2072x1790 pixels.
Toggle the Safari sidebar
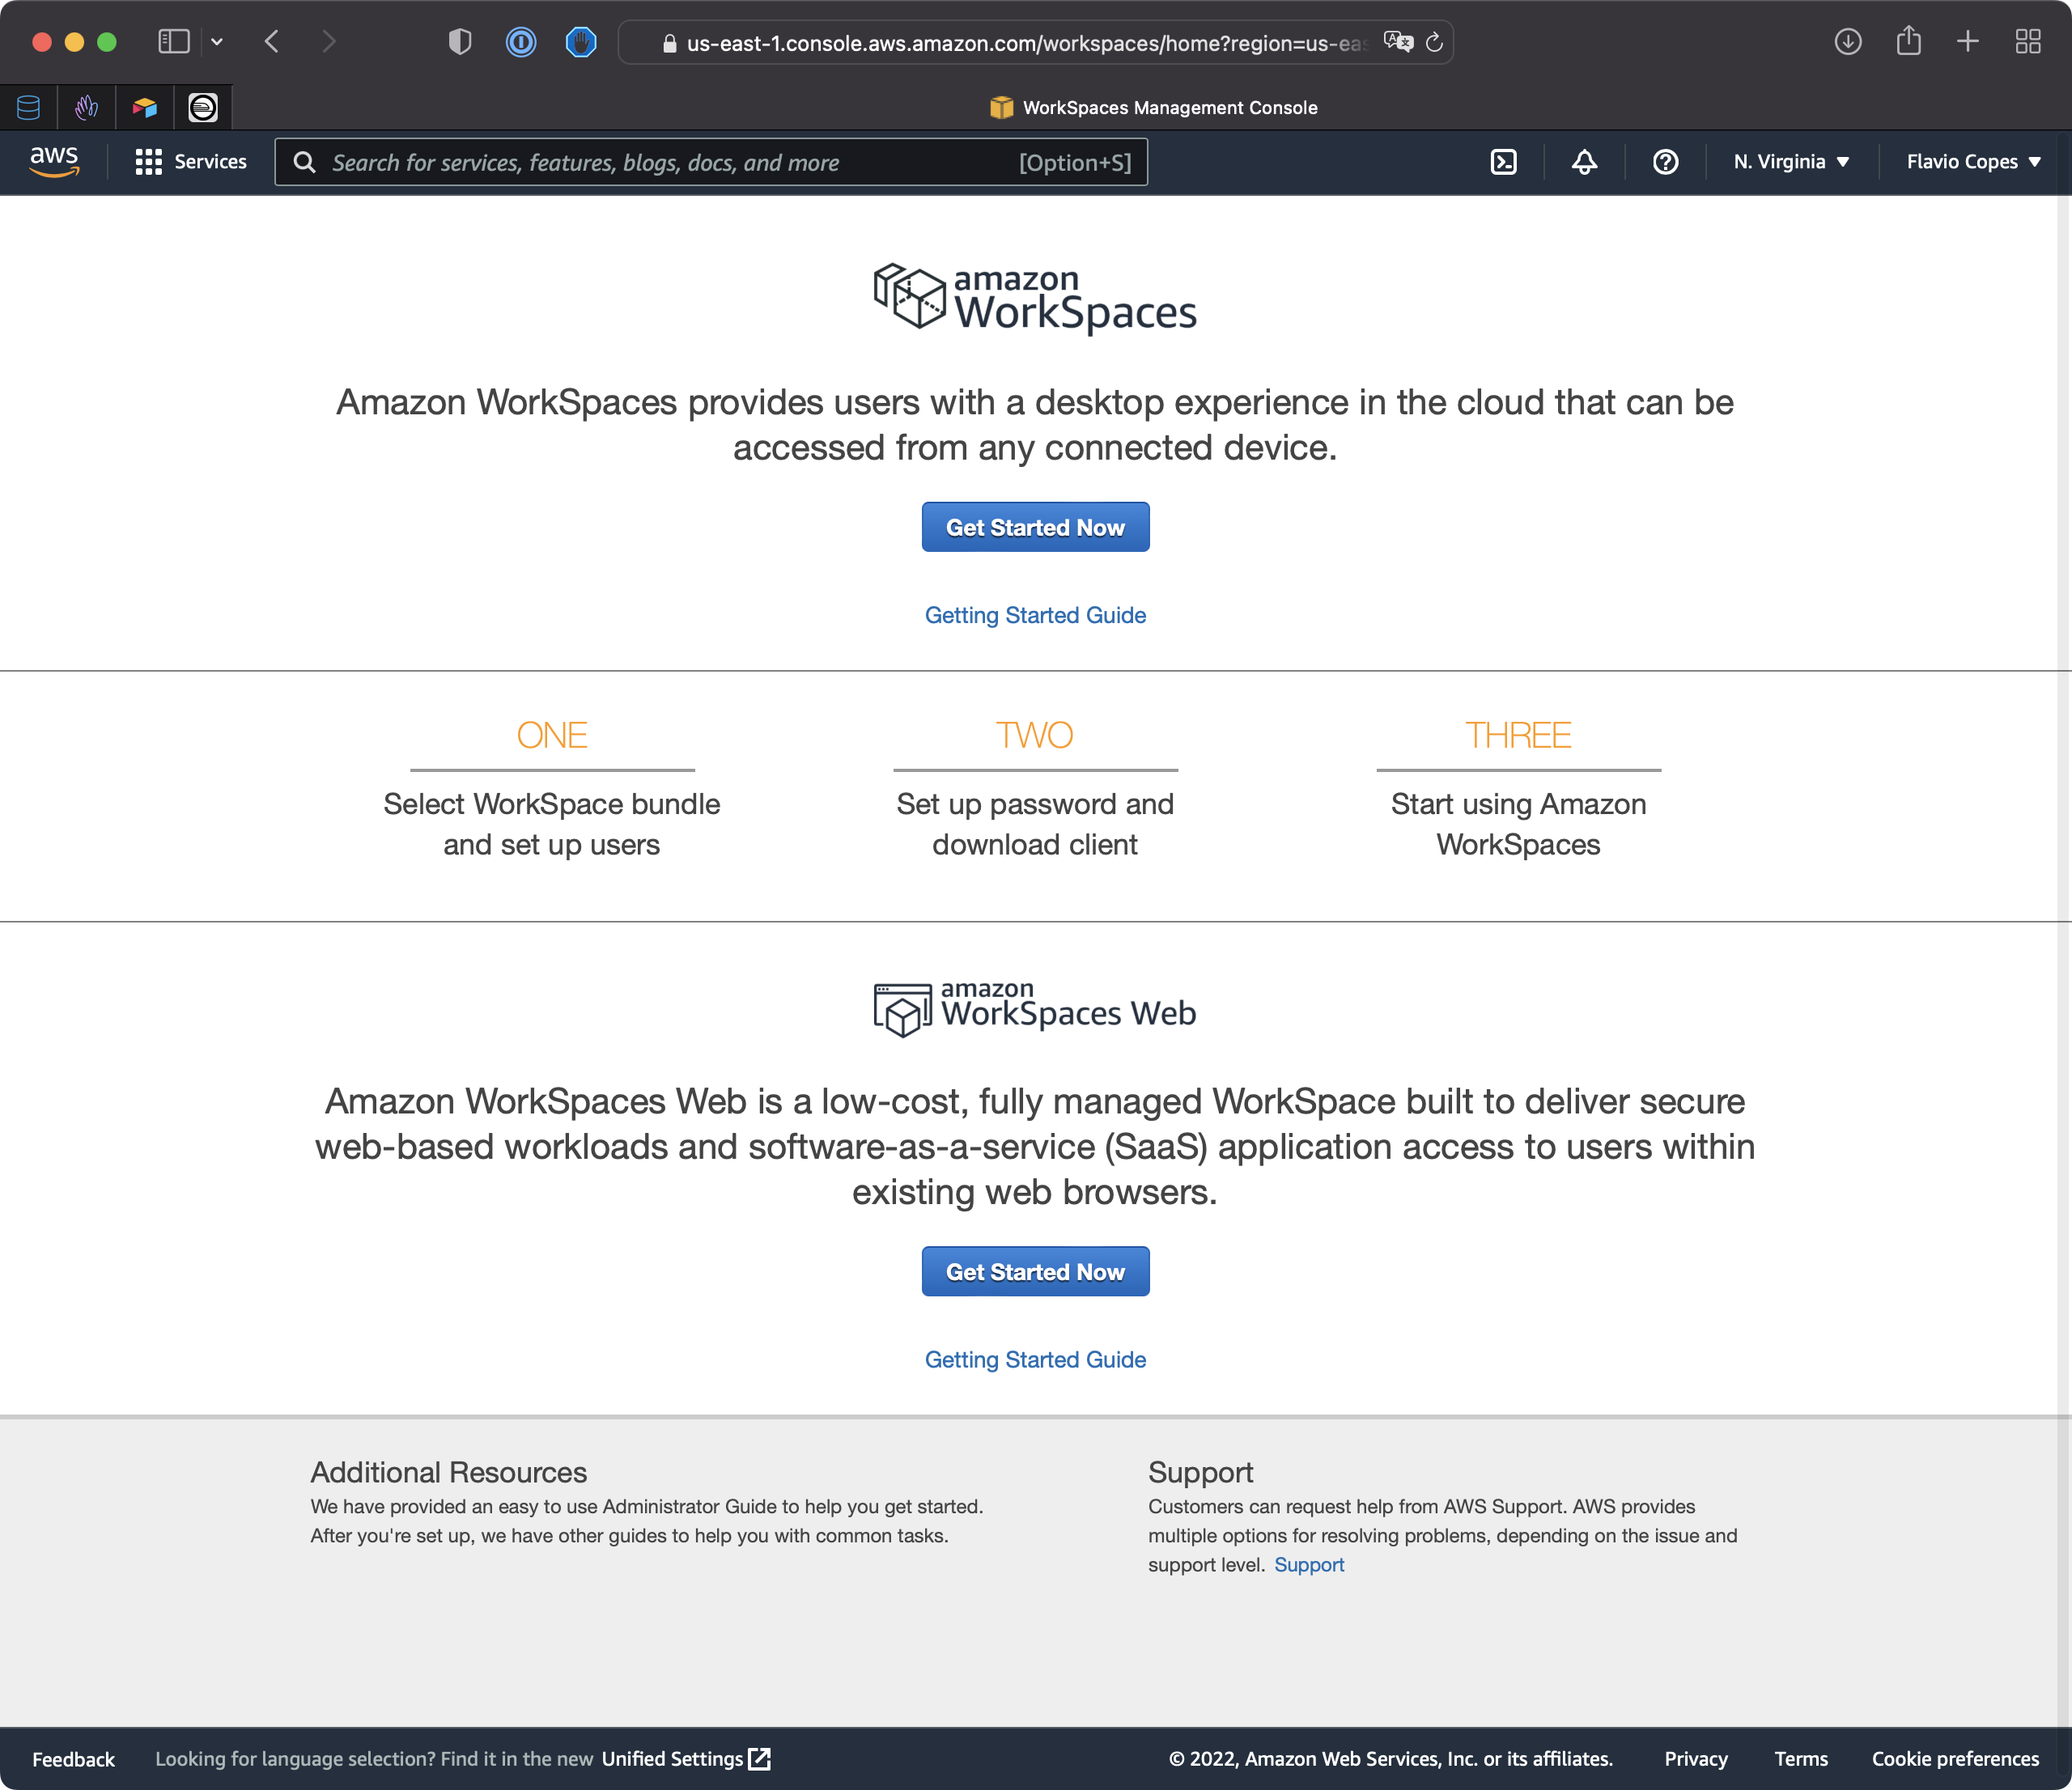(x=173, y=41)
